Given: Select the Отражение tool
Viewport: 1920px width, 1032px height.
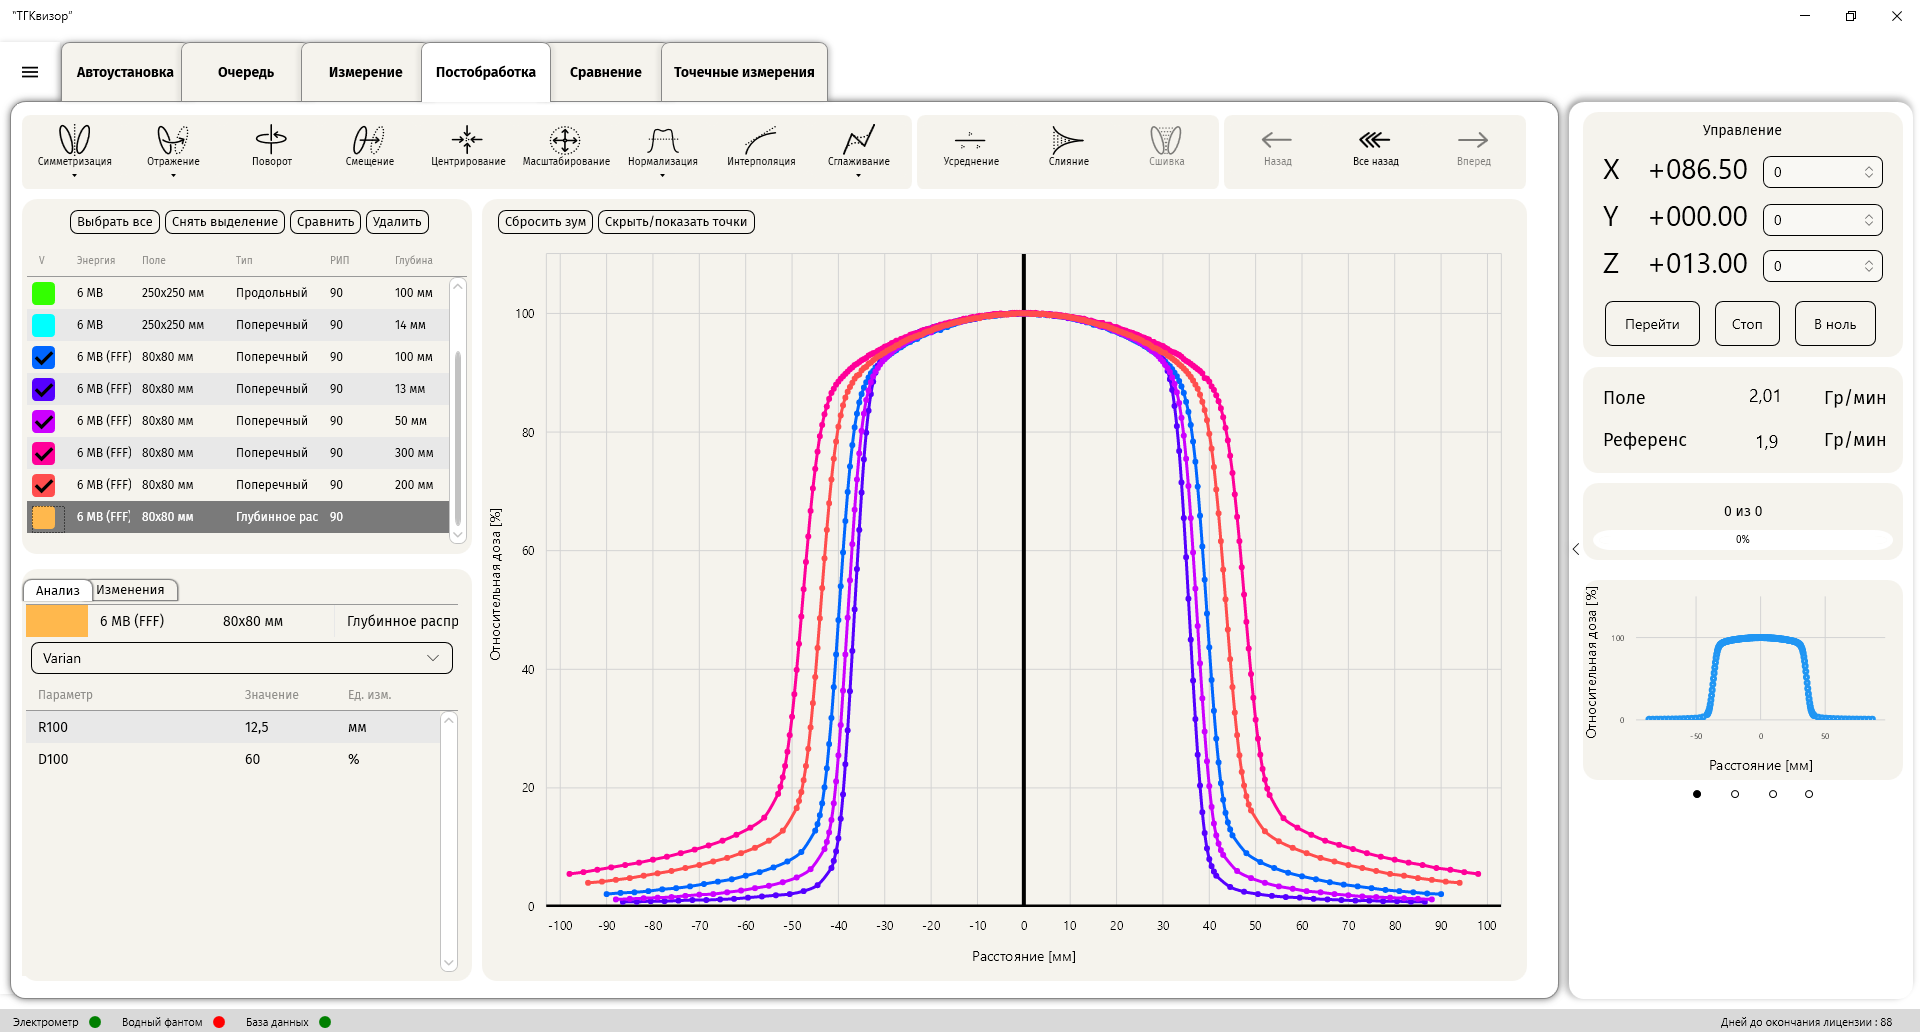Looking at the screenshot, I should point(173,140).
